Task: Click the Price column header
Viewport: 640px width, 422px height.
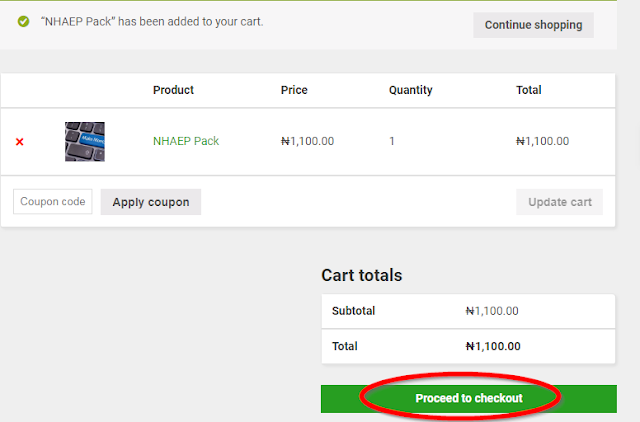Action: (296, 90)
